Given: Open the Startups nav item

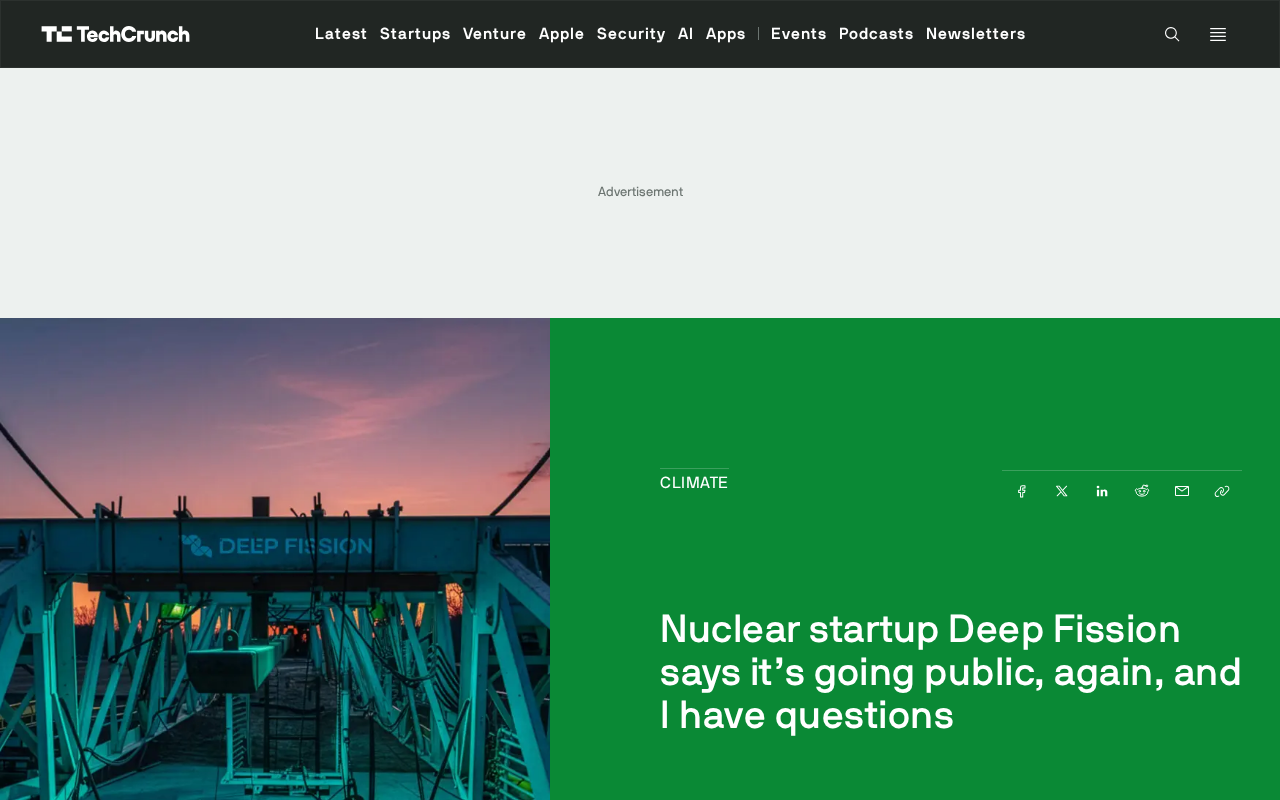Looking at the screenshot, I should coord(415,34).
